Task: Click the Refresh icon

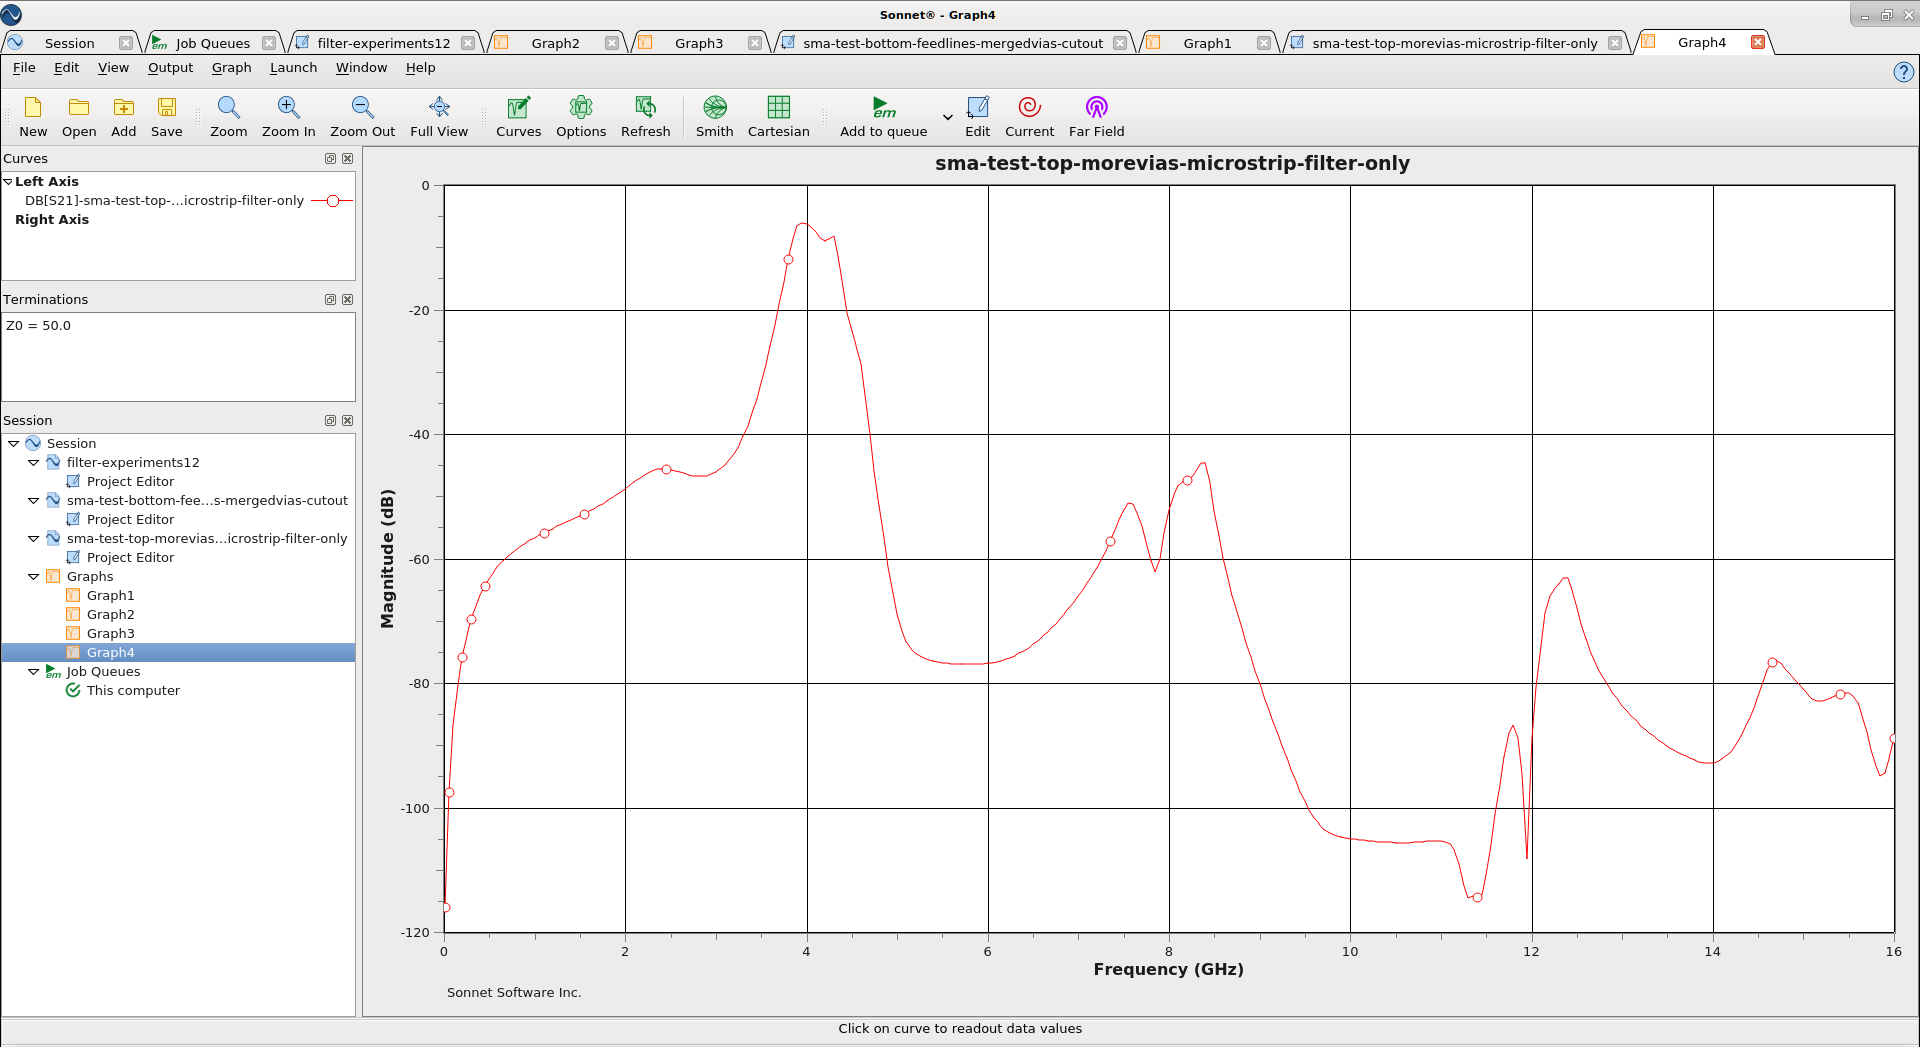Action: point(646,107)
